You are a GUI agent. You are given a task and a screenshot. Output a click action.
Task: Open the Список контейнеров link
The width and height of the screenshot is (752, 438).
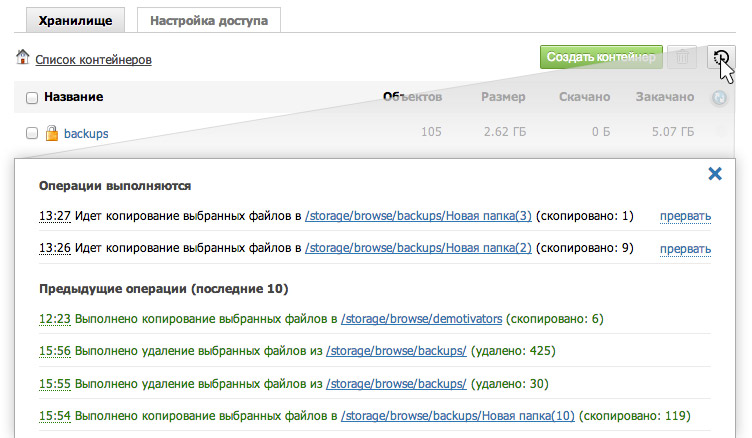tap(93, 60)
